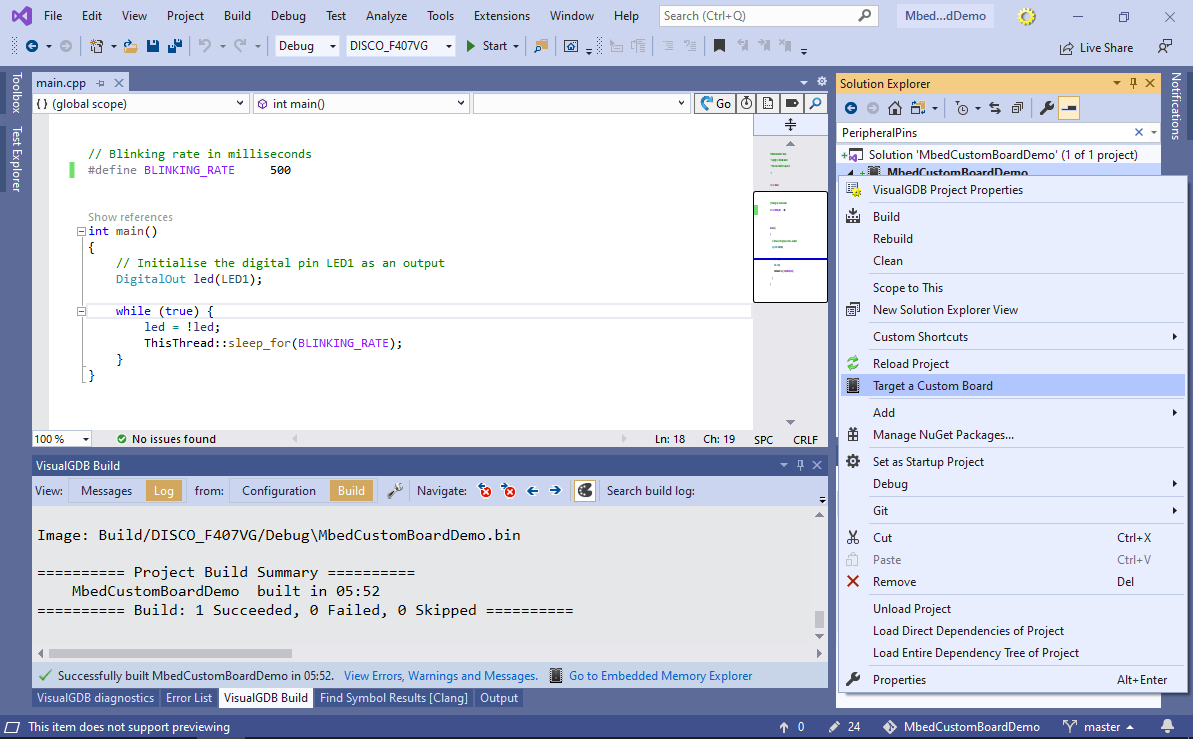Switch to VisualGDB diagnostics tab
Viewport: 1193px width, 739px height.
(95, 698)
